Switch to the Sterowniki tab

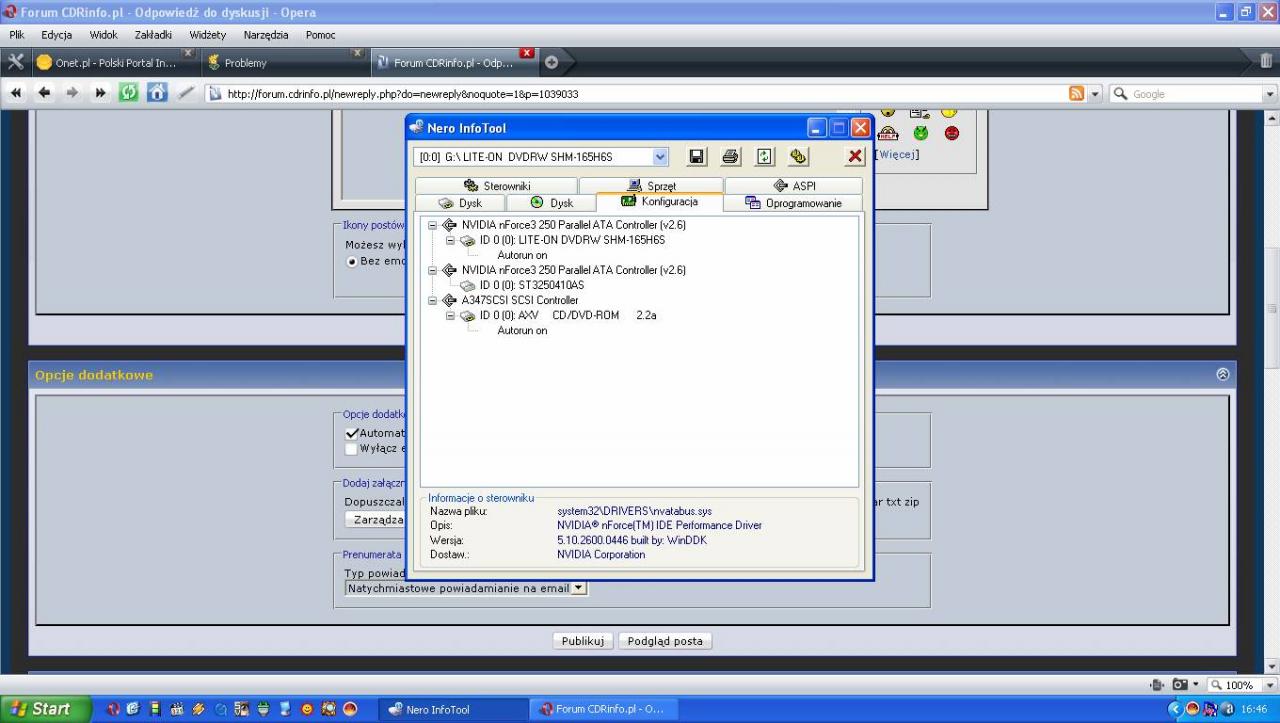pos(496,186)
